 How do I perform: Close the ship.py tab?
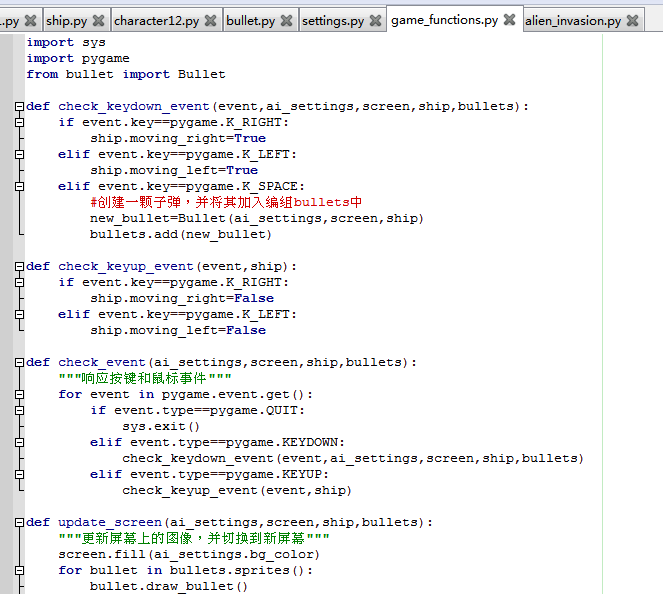pyautogui.click(x=99, y=20)
